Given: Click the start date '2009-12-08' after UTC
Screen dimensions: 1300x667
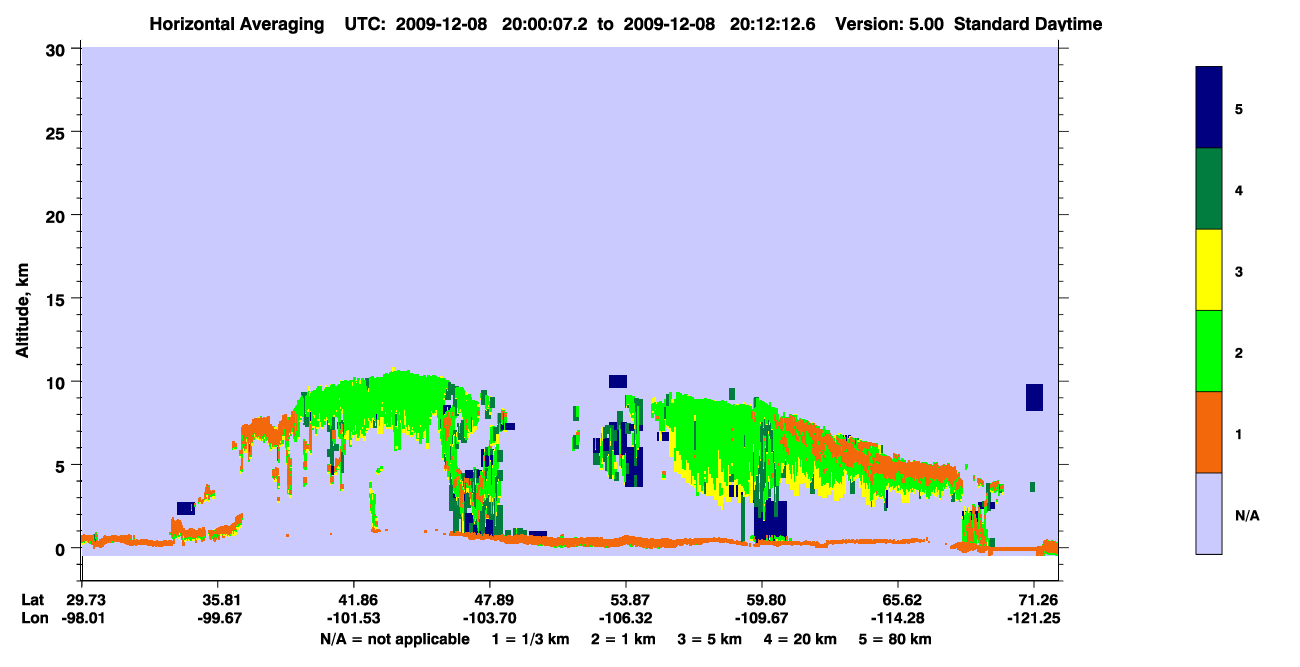Looking at the screenshot, I should (x=439, y=24).
